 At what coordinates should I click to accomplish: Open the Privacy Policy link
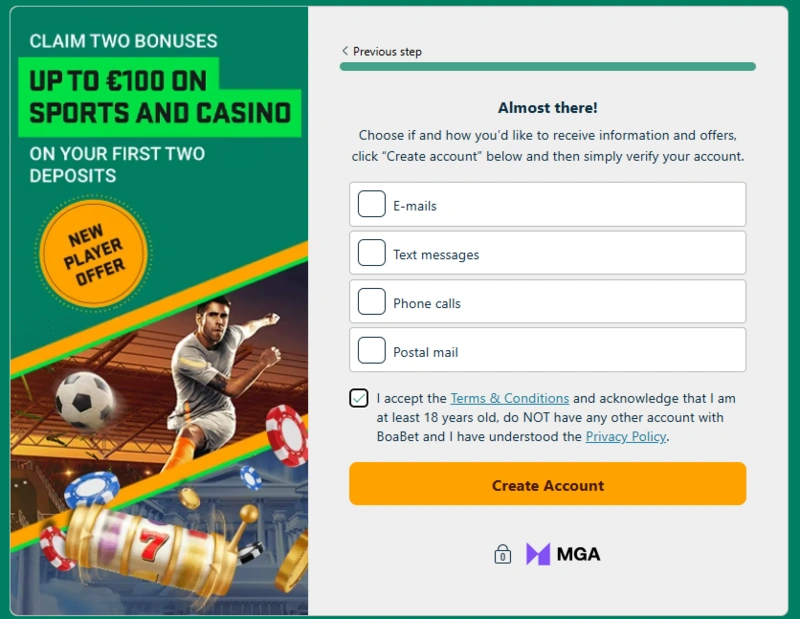pos(625,437)
